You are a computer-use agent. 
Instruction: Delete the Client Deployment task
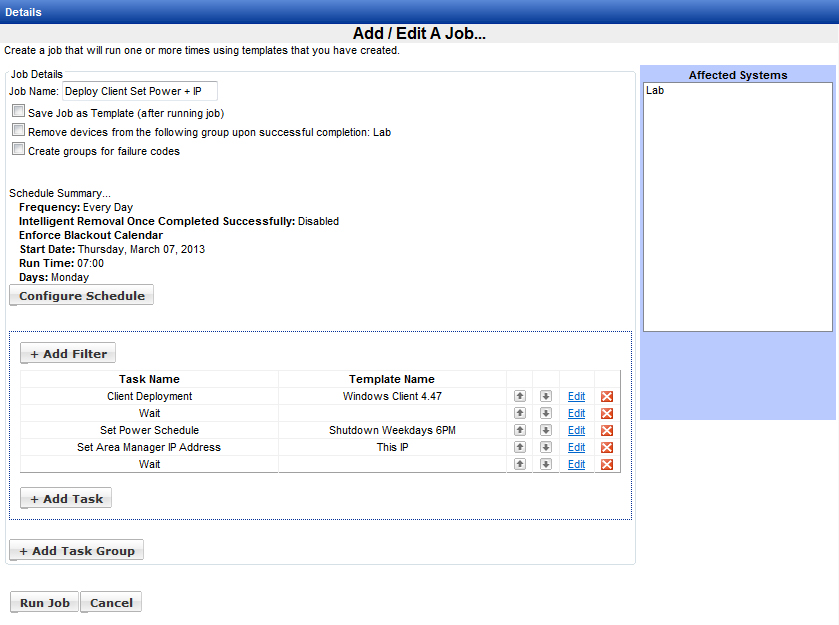tap(607, 397)
